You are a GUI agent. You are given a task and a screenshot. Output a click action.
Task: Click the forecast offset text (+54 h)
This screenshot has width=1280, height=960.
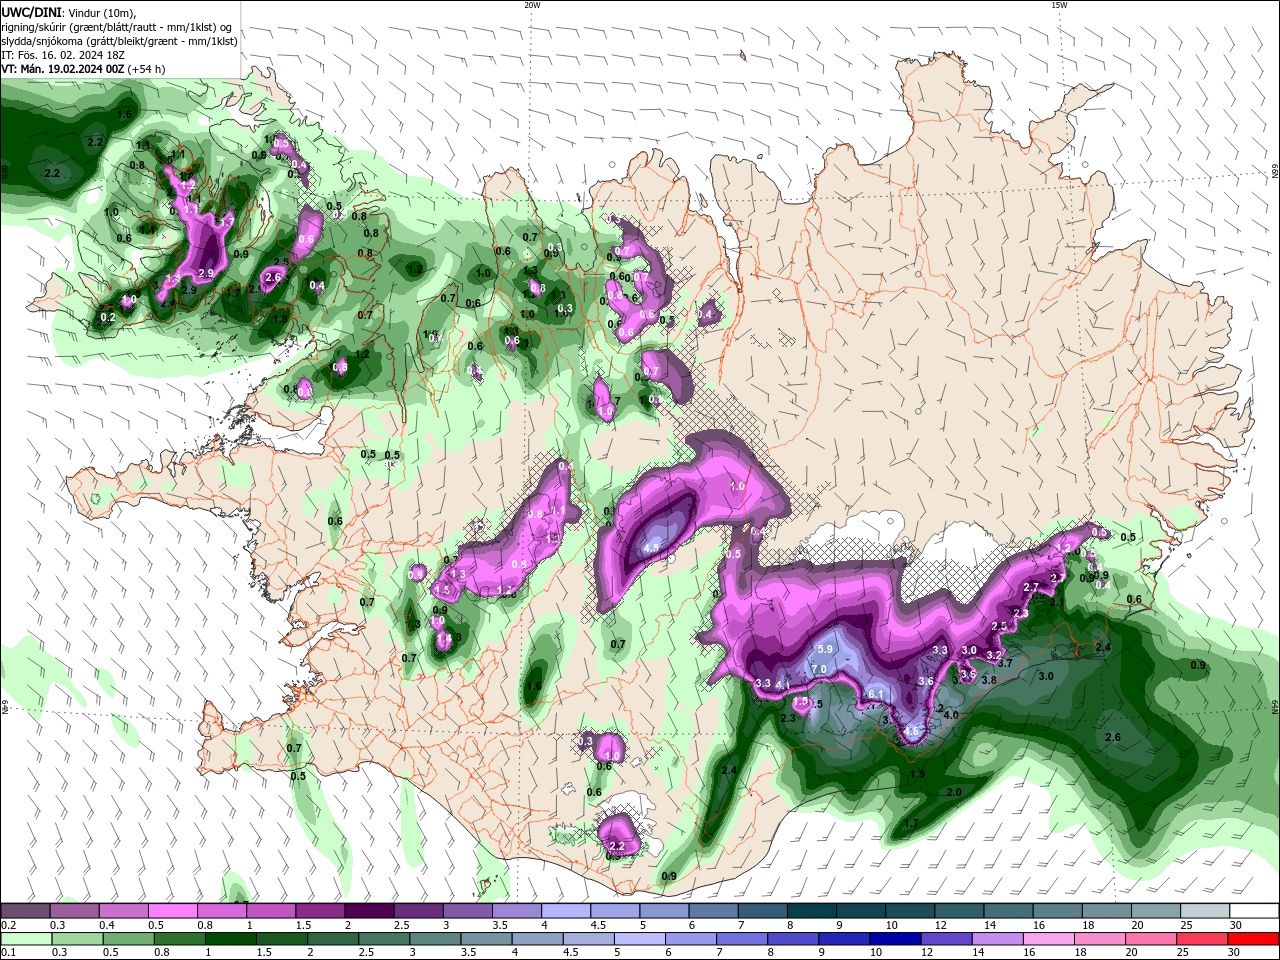[146, 69]
